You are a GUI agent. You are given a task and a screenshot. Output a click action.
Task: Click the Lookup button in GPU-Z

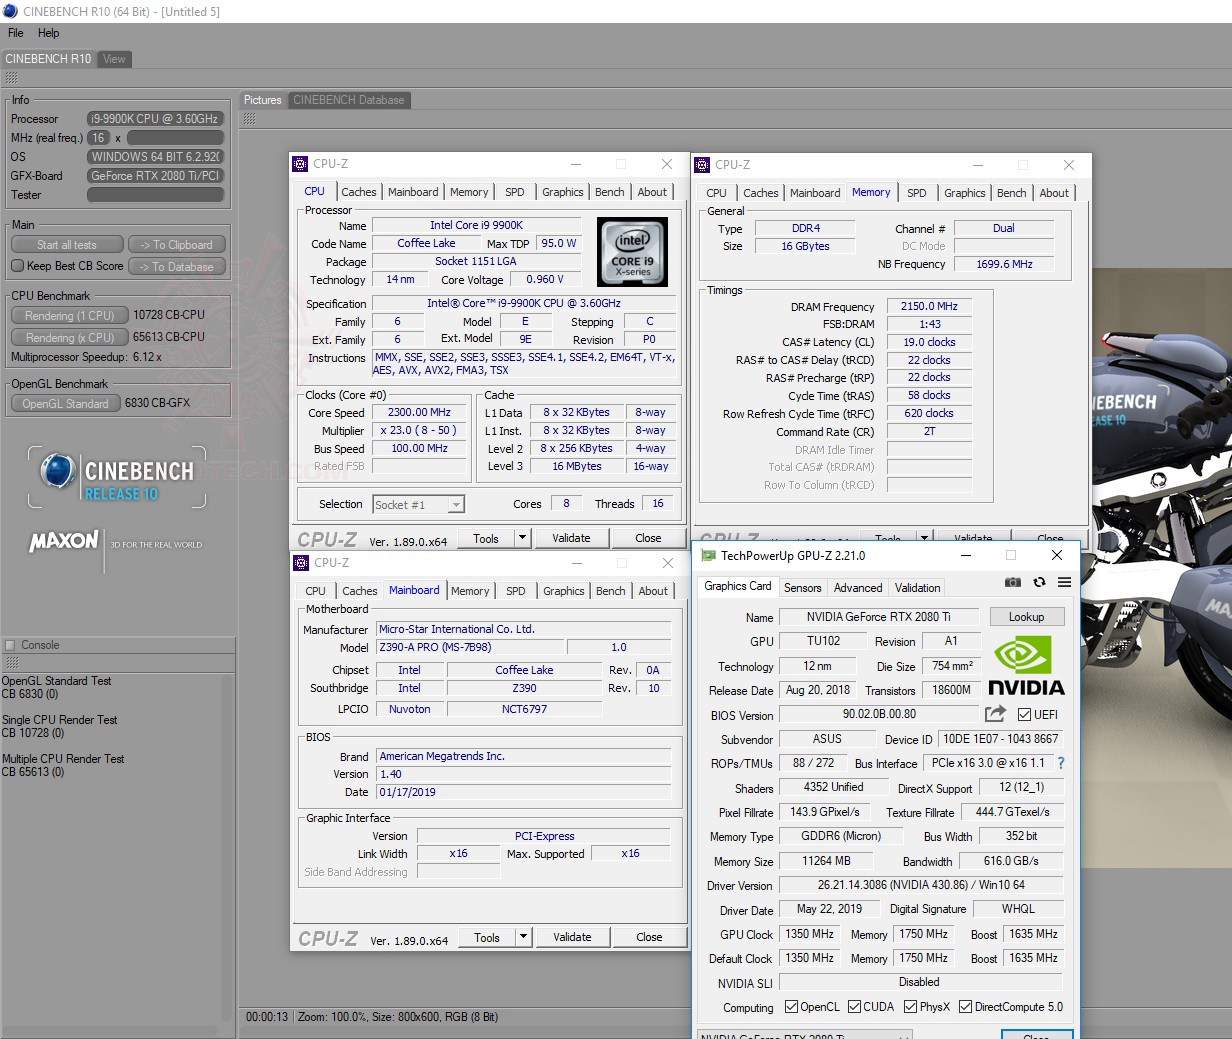pyautogui.click(x=1027, y=617)
